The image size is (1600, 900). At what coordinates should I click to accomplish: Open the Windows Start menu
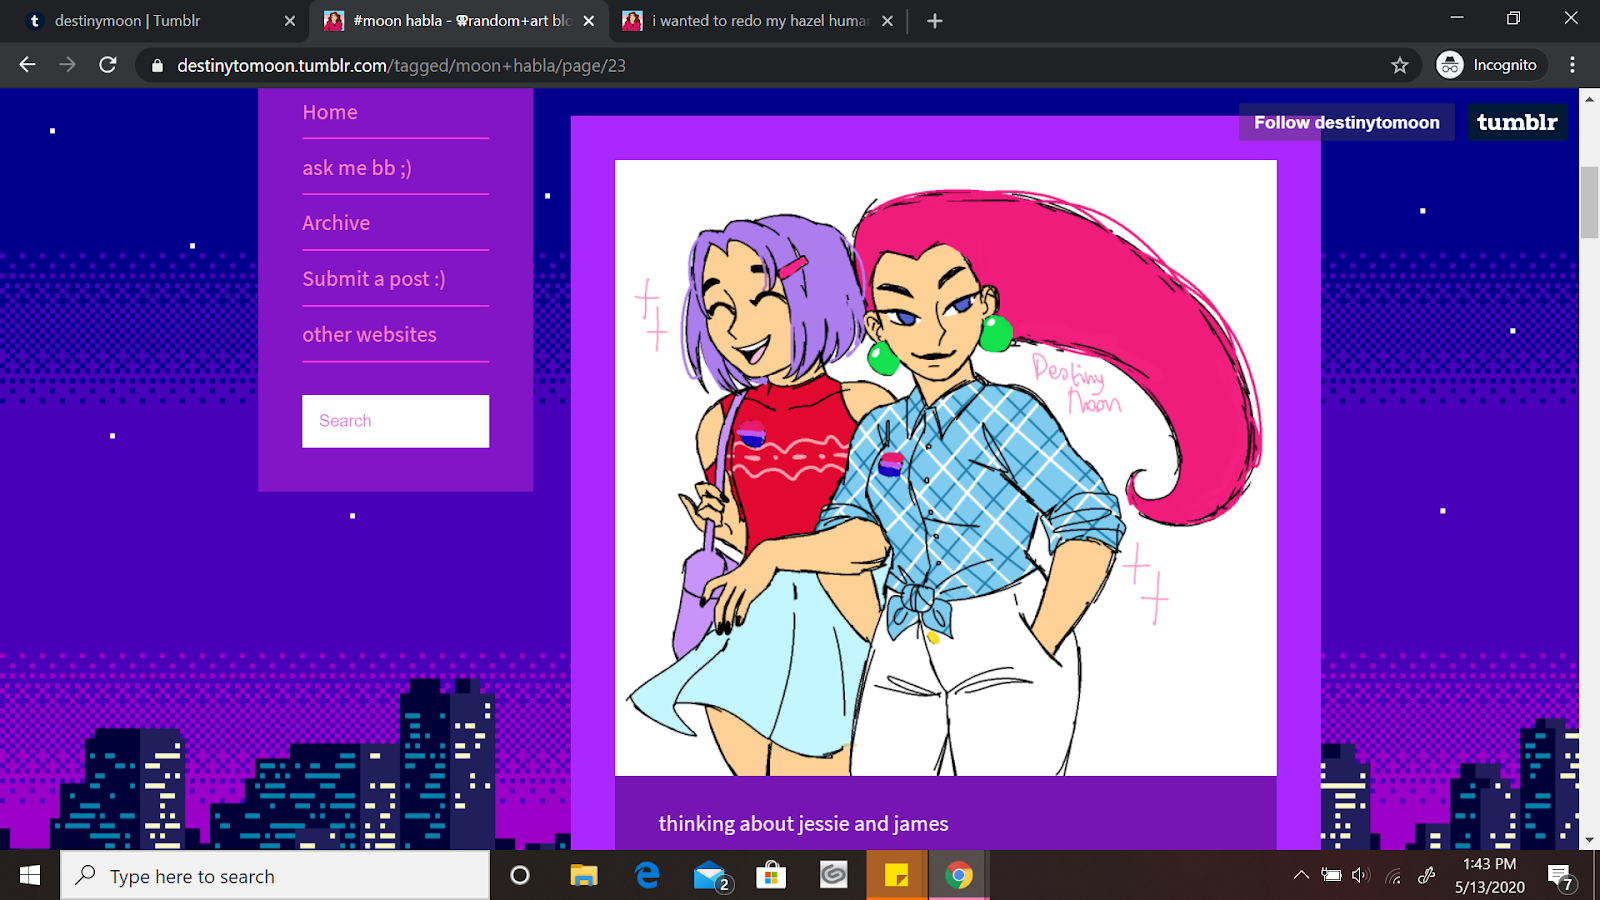click(30, 876)
